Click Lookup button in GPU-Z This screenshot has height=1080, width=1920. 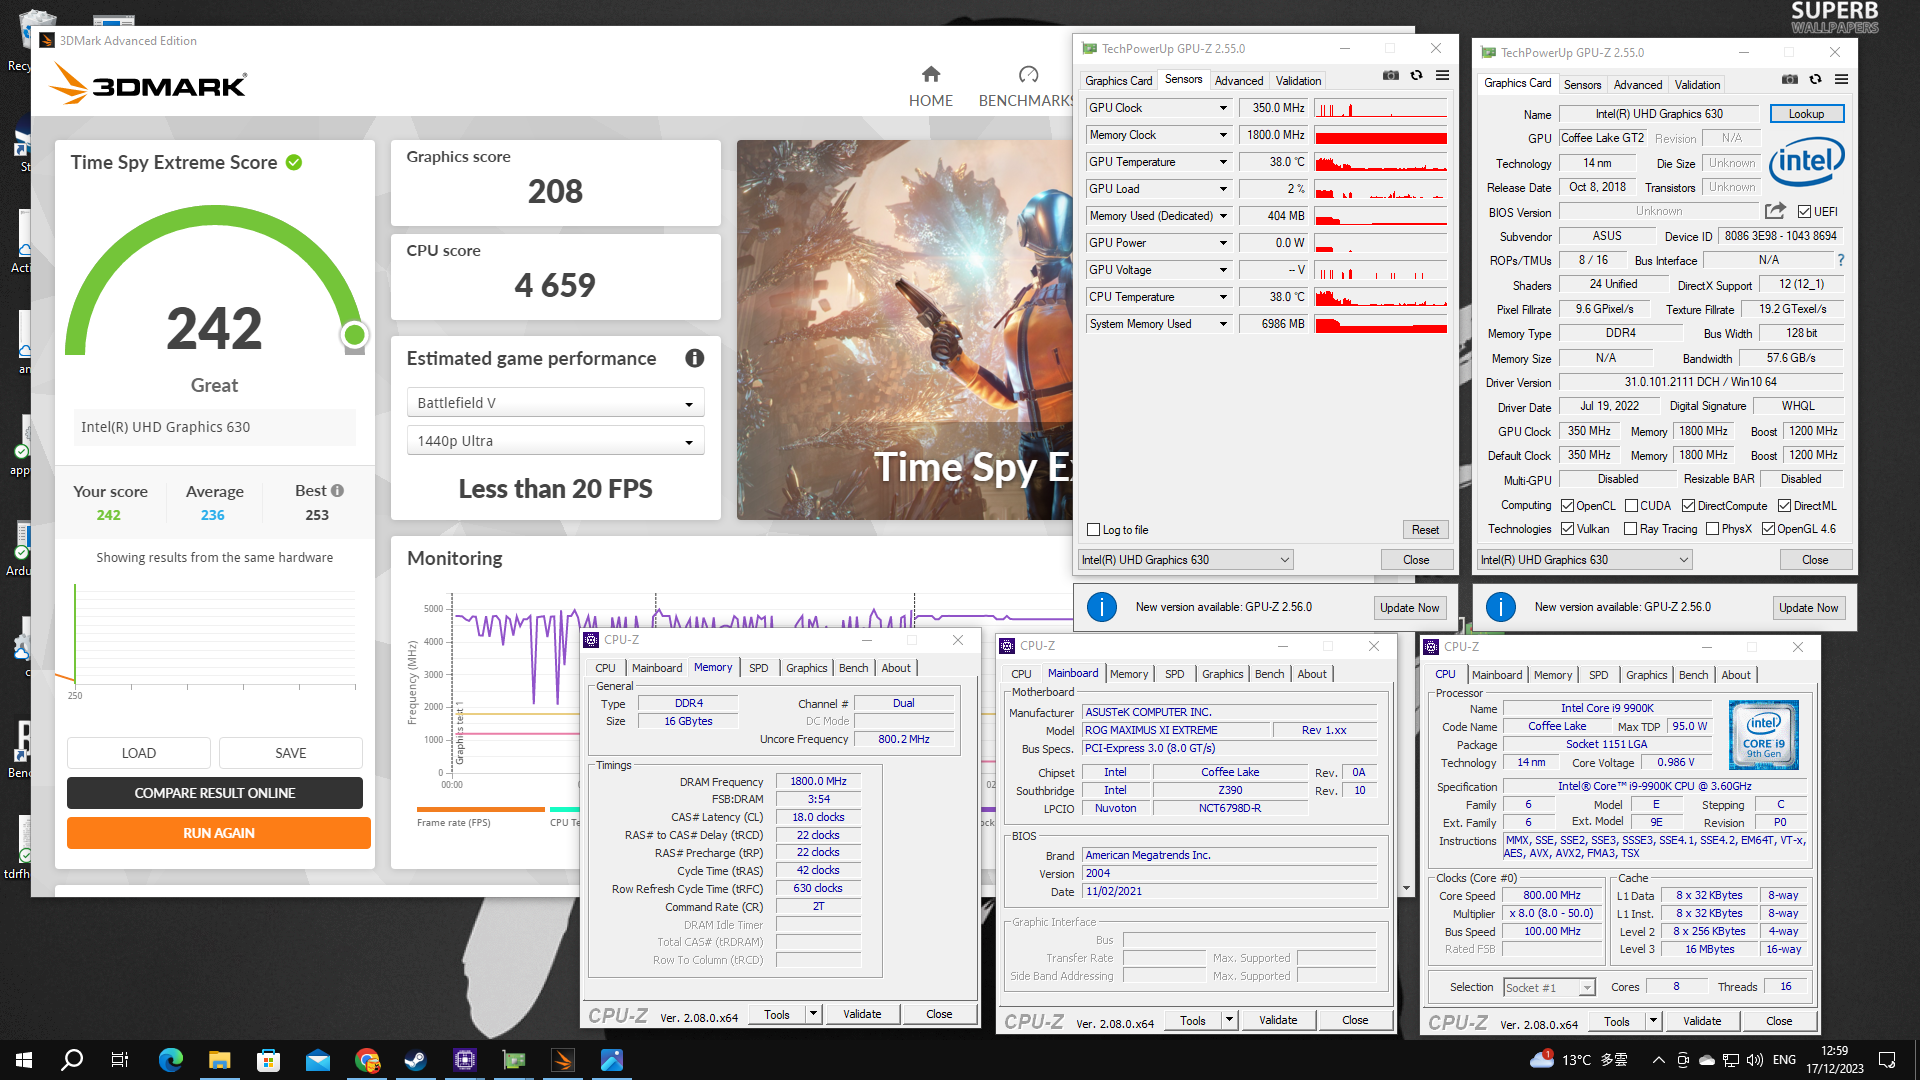coord(1806,114)
